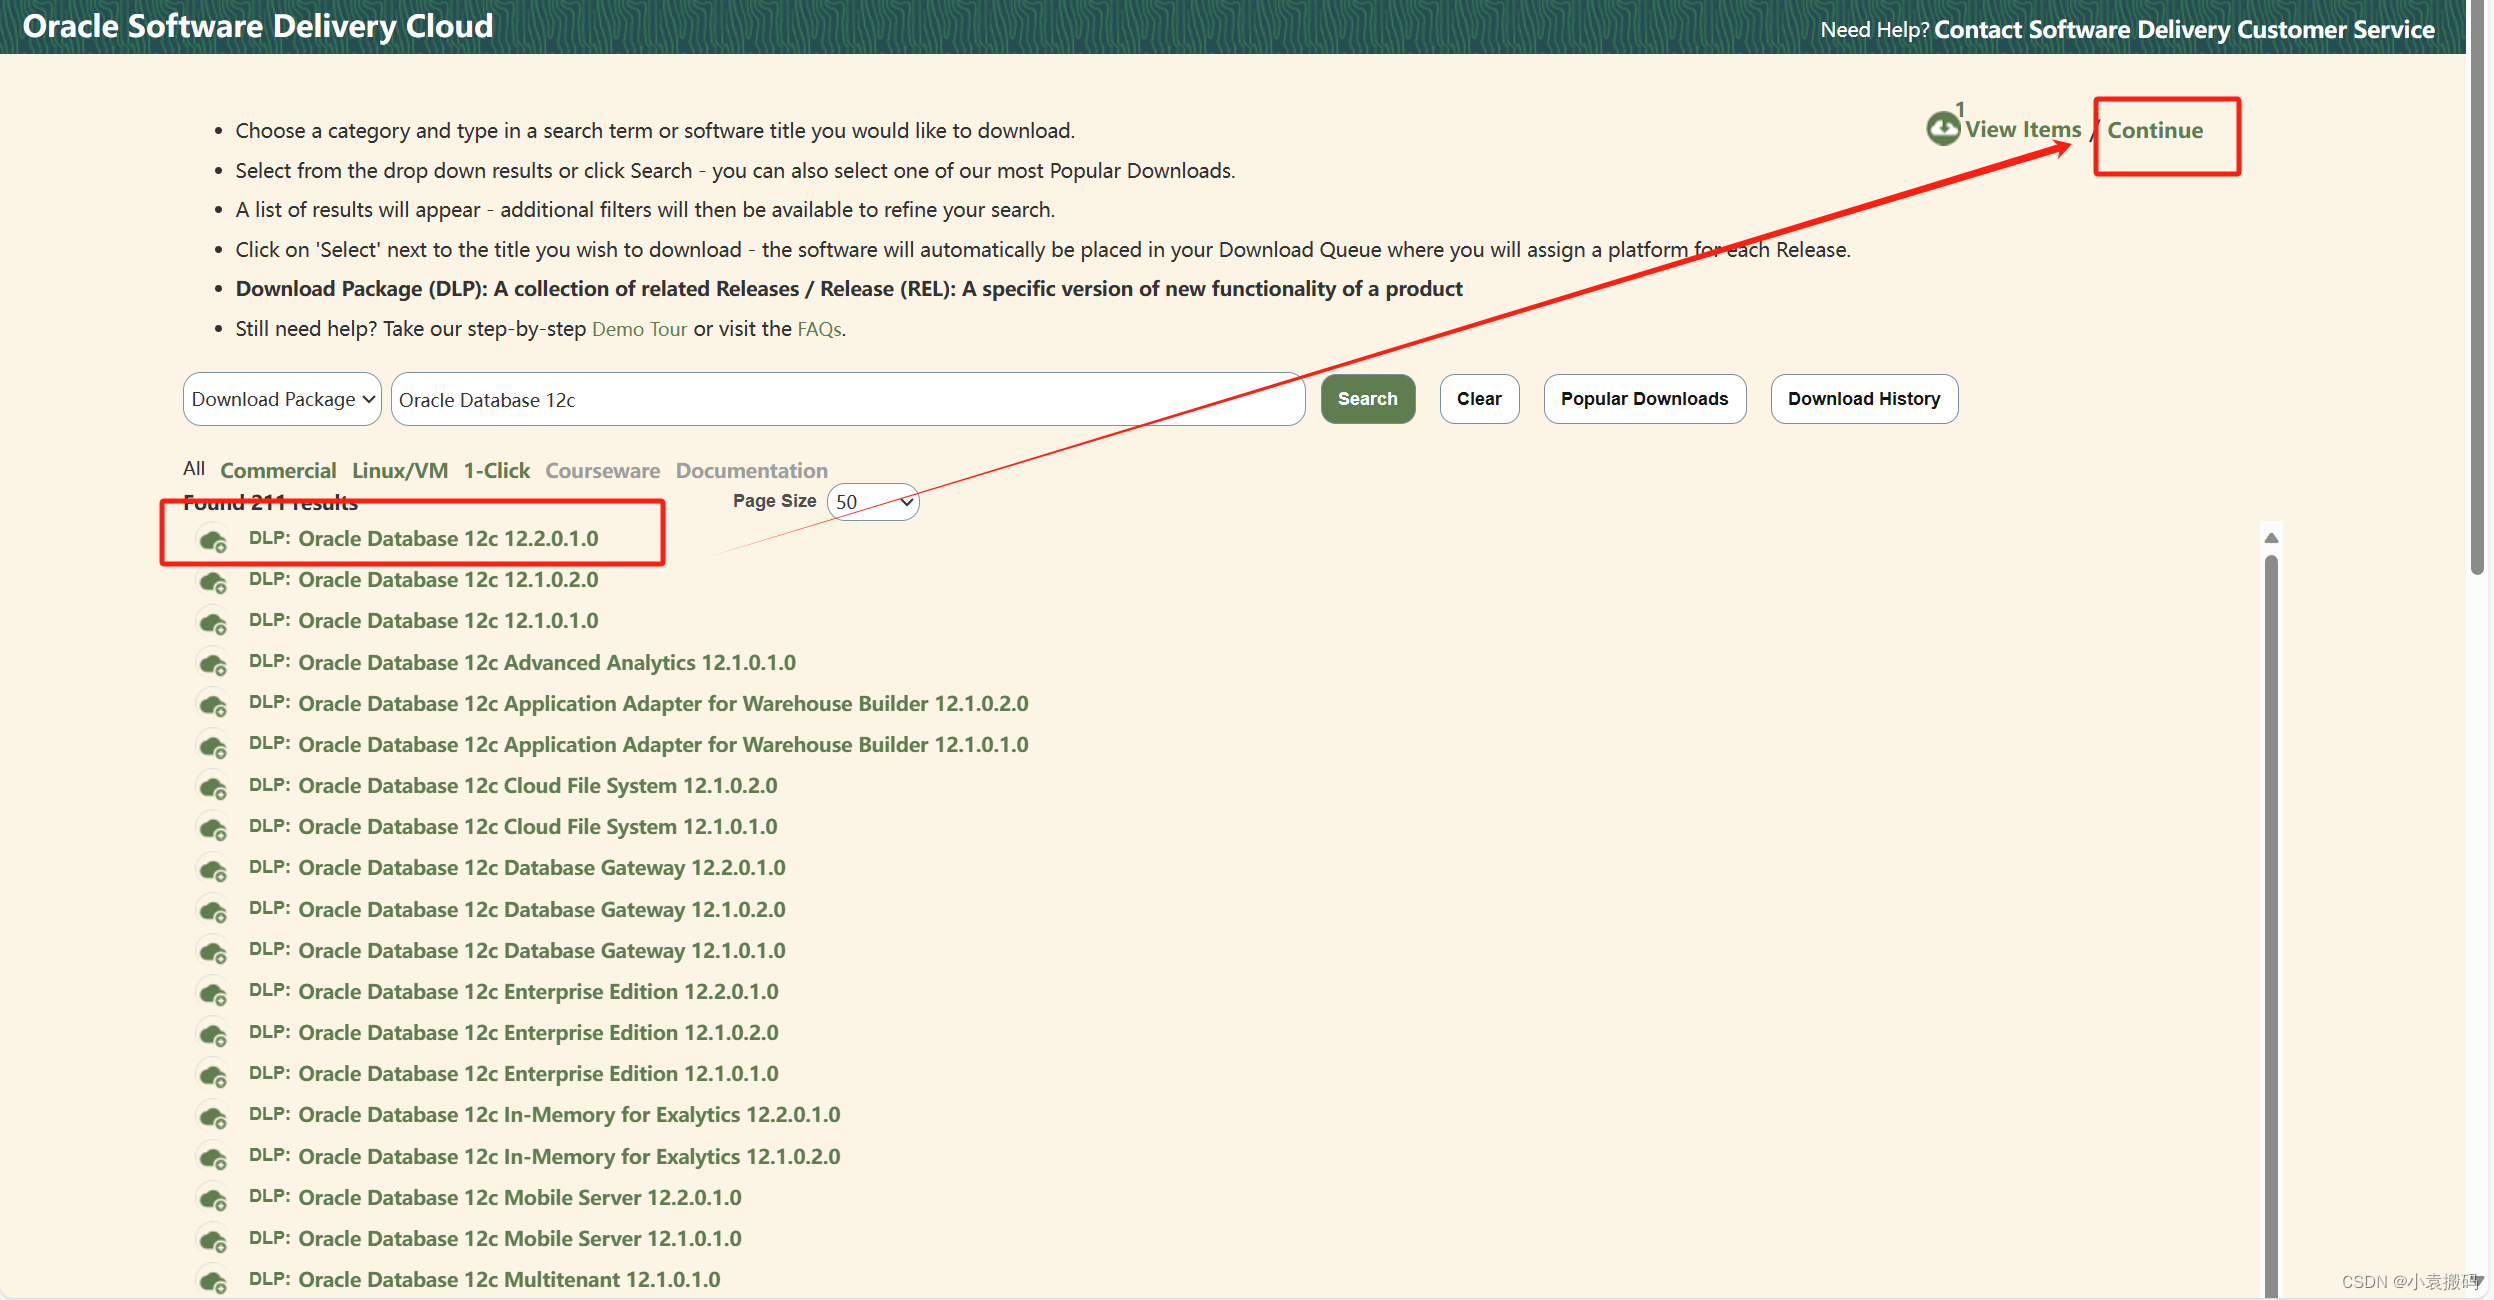Select Enterprise Edition 12.1.0.2.0 title
This screenshot has height=1300, width=2494.
[x=538, y=1033]
